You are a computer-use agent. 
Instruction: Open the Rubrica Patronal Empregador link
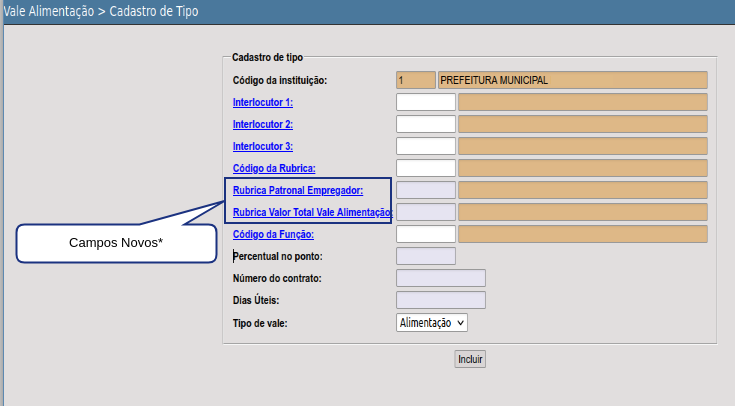click(x=297, y=190)
